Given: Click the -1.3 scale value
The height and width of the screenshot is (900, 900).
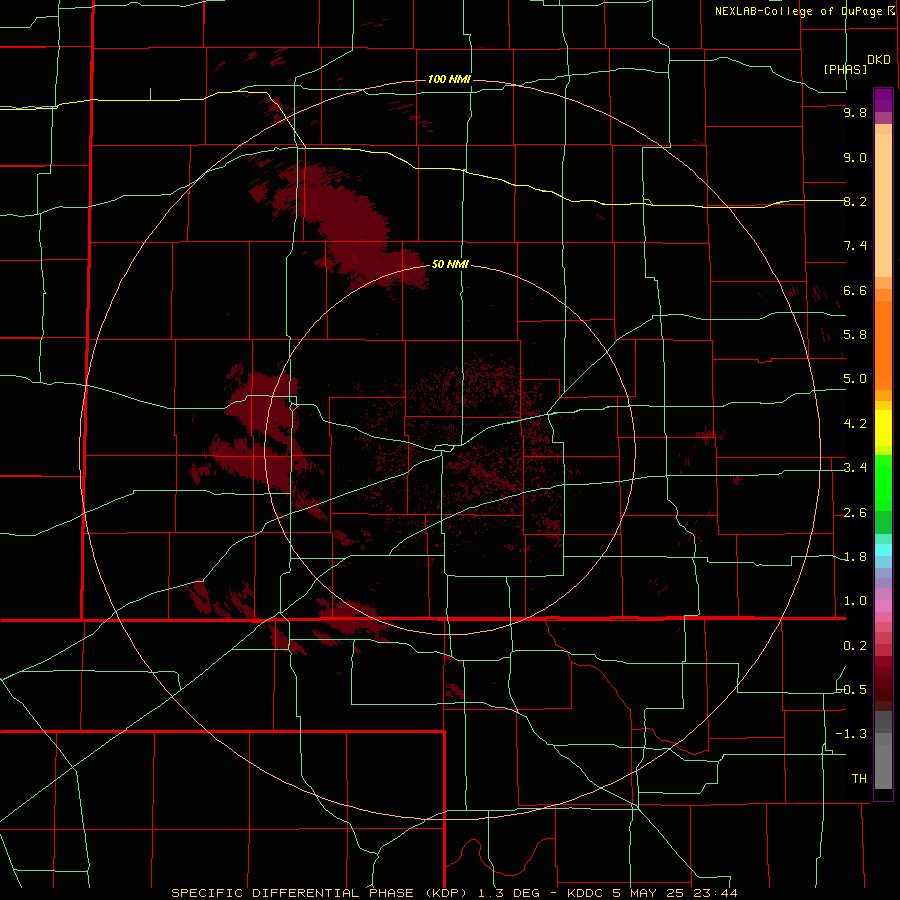Looking at the screenshot, I should click(852, 734).
